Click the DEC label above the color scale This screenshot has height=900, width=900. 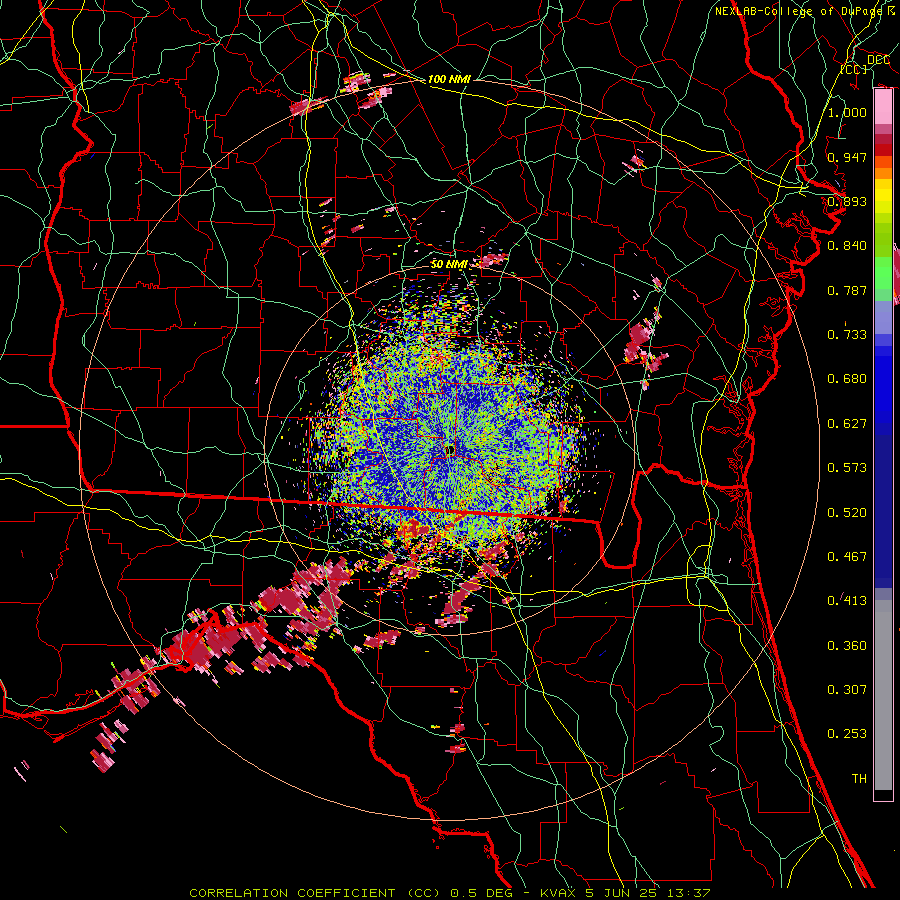click(878, 60)
